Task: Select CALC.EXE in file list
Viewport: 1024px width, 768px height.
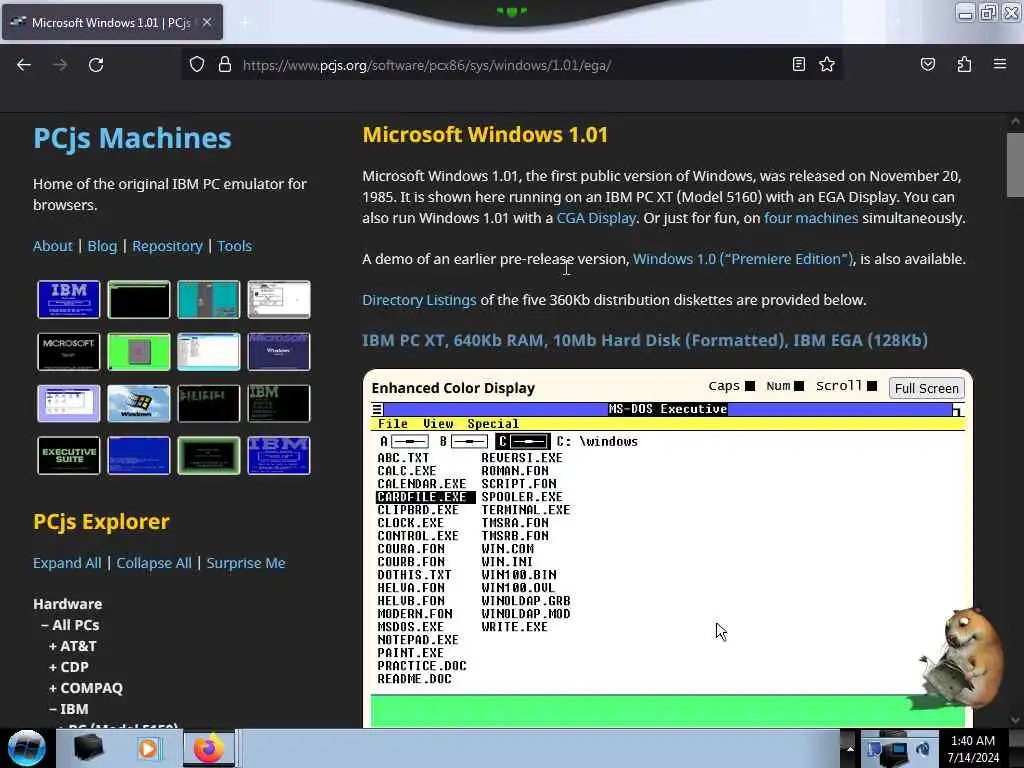Action: coord(407,471)
